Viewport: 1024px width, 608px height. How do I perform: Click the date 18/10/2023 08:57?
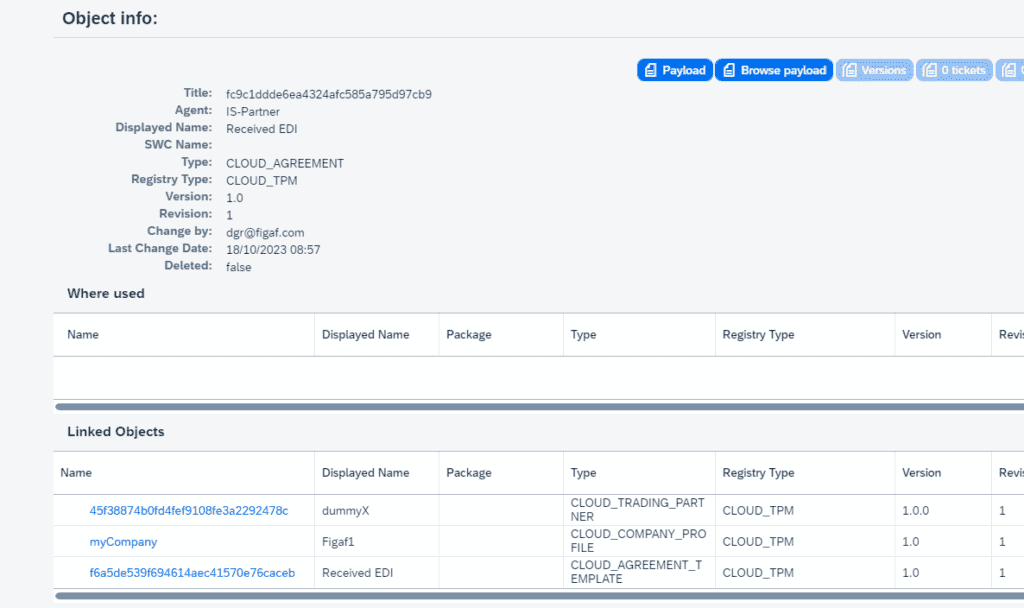click(x=273, y=249)
